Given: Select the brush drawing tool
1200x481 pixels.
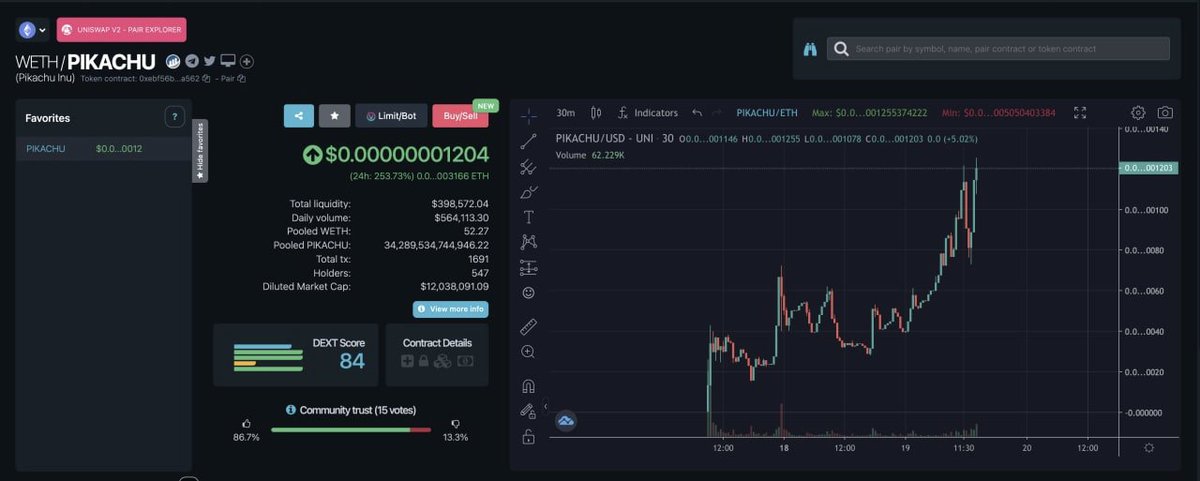Looking at the screenshot, I should click(x=528, y=191).
